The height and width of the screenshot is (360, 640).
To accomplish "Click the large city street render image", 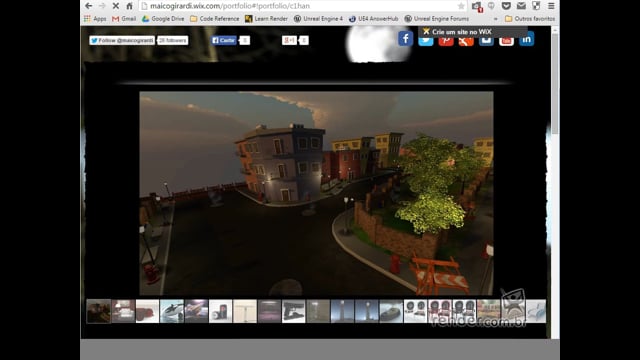I will tap(316, 193).
